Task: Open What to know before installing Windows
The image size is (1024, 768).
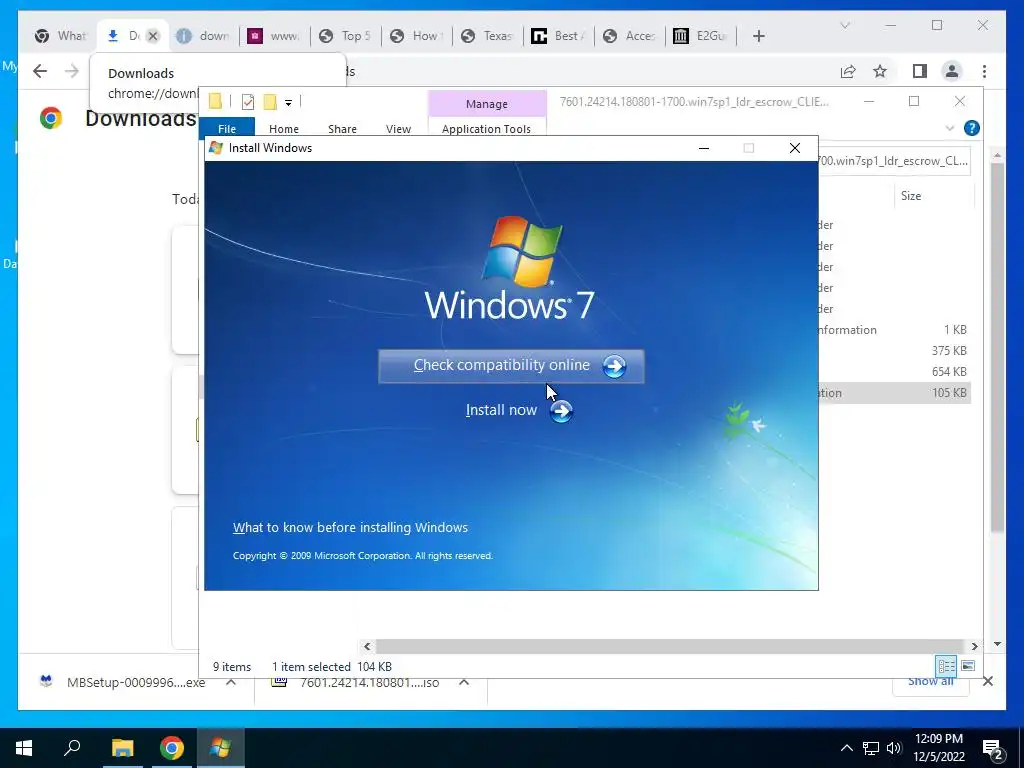Action: 350,528
